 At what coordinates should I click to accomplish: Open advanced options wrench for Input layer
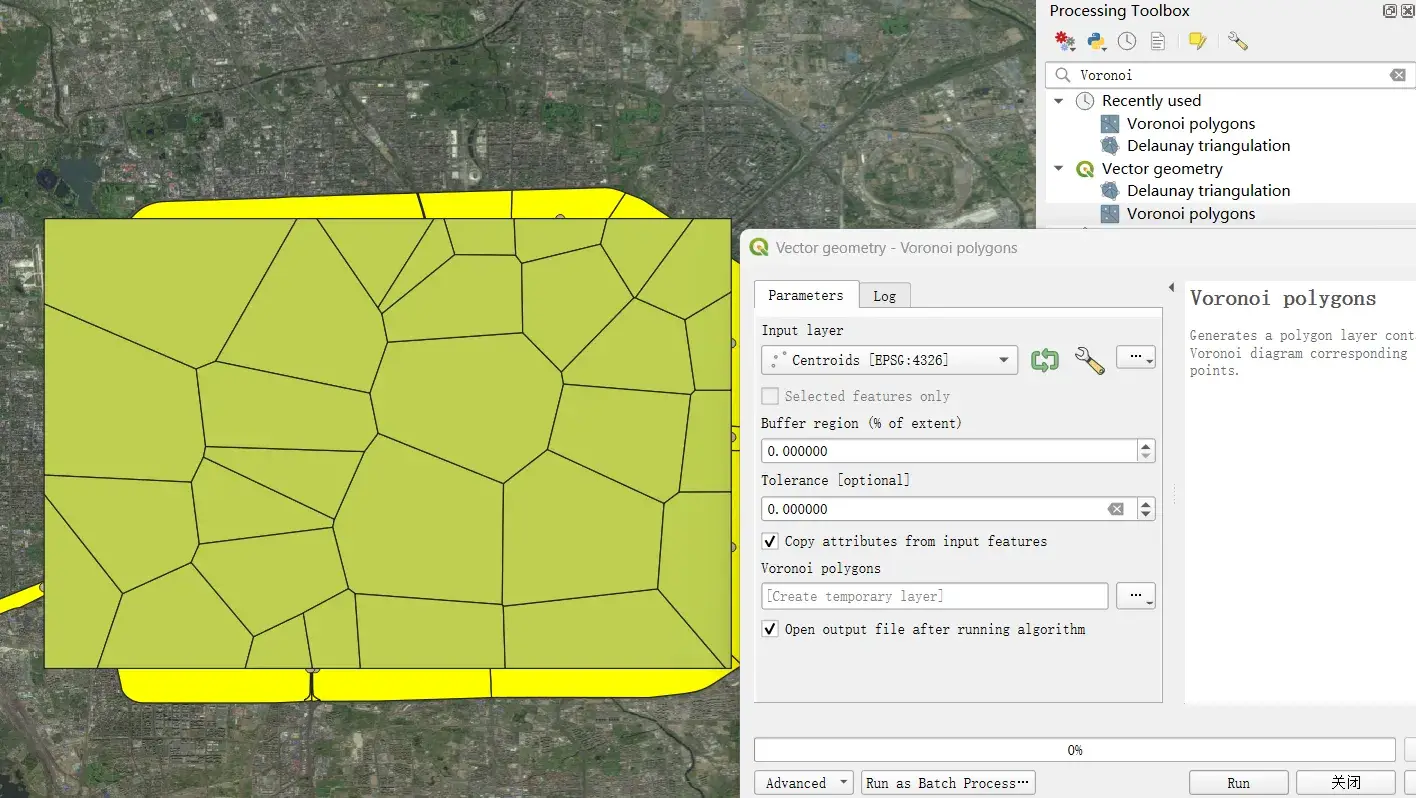(x=1089, y=360)
